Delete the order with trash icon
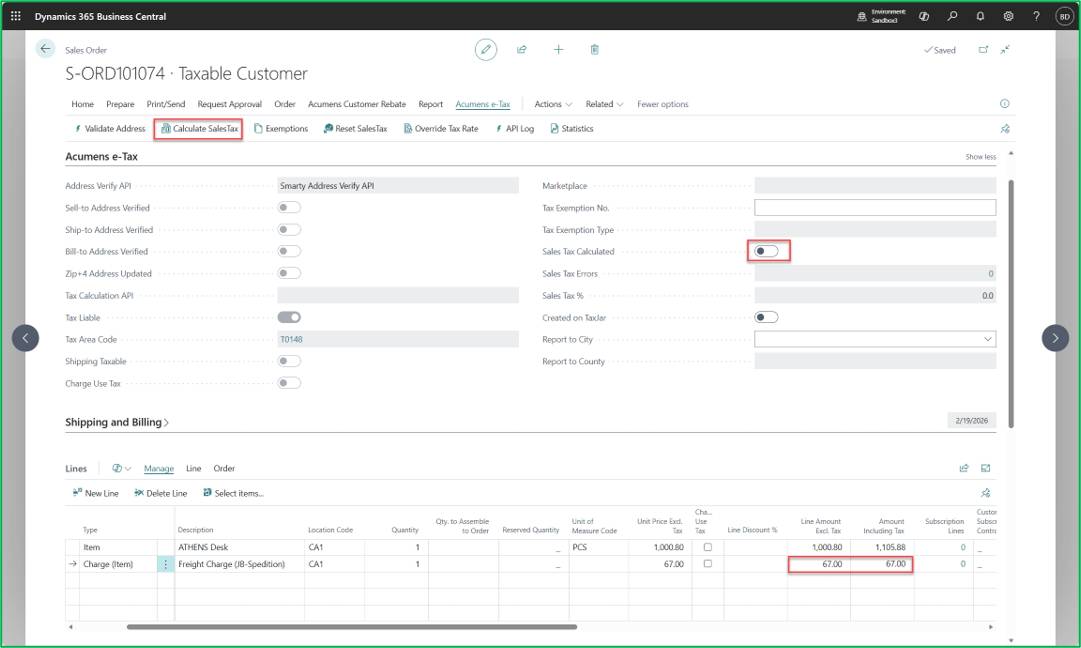 [x=594, y=50]
